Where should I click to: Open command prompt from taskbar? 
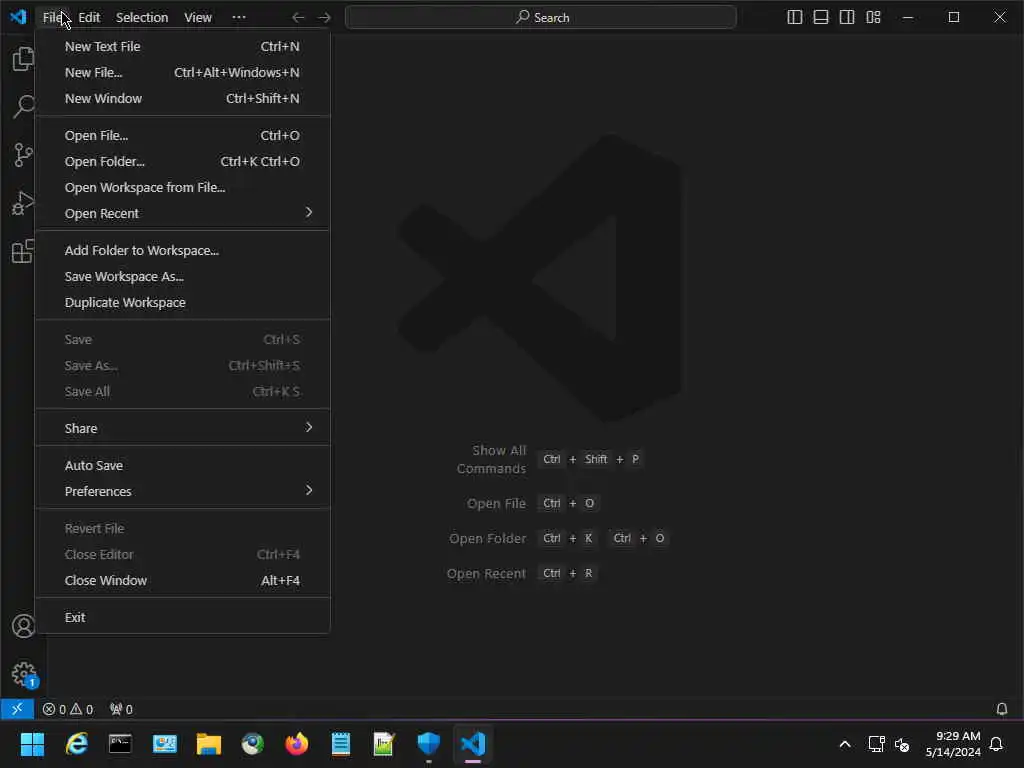(120, 744)
